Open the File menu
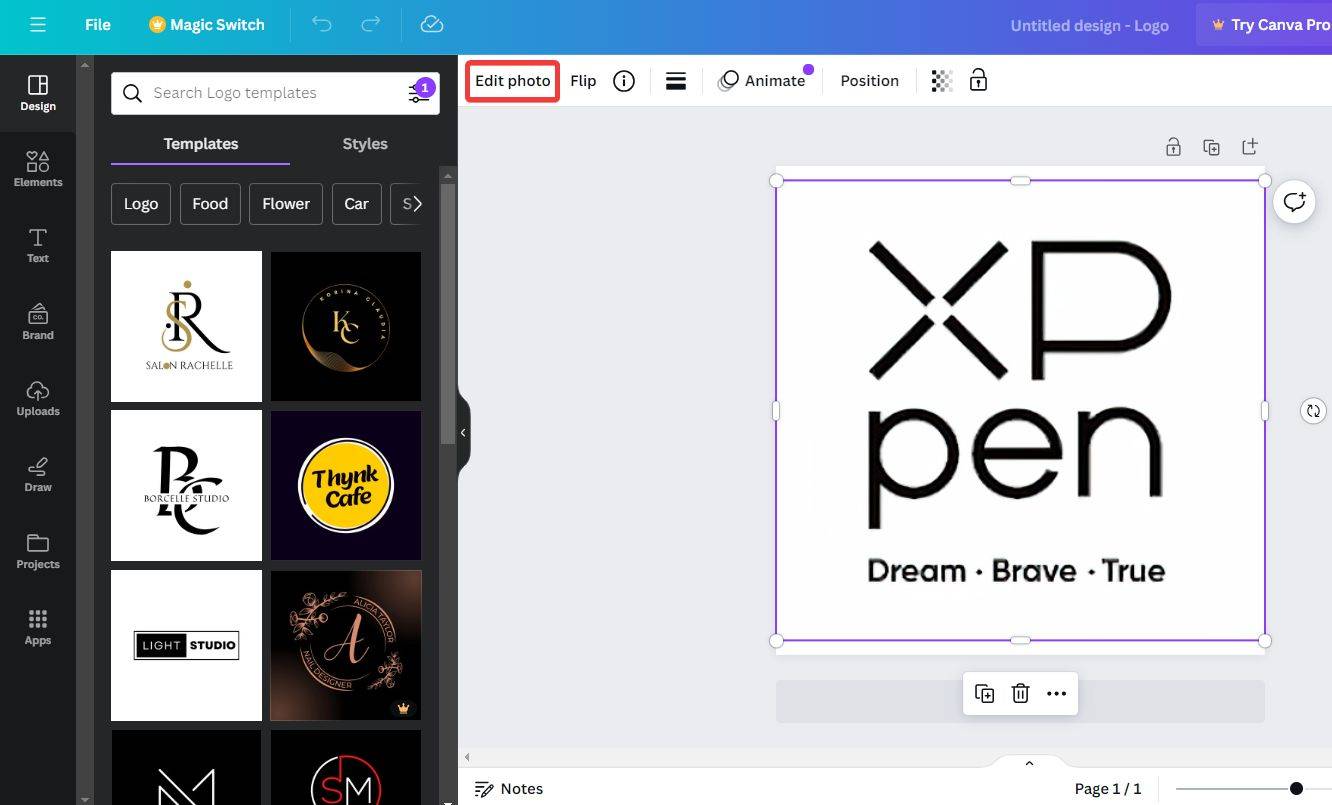1332x805 pixels. pyautogui.click(x=98, y=25)
